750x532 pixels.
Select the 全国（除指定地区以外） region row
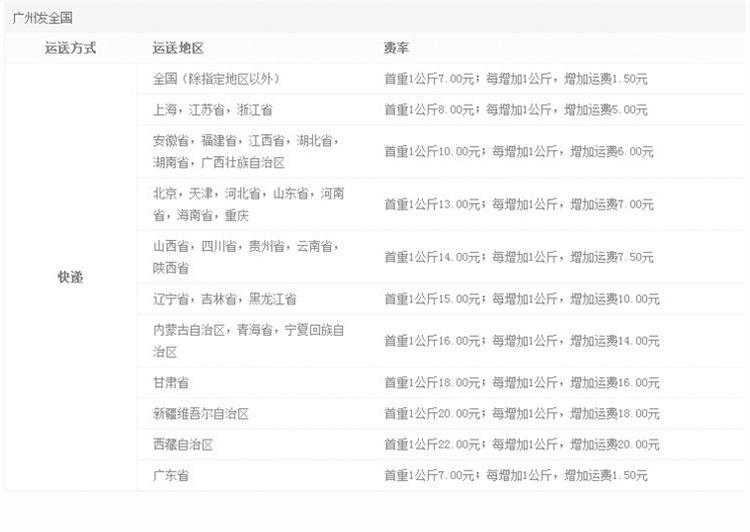click(216, 79)
